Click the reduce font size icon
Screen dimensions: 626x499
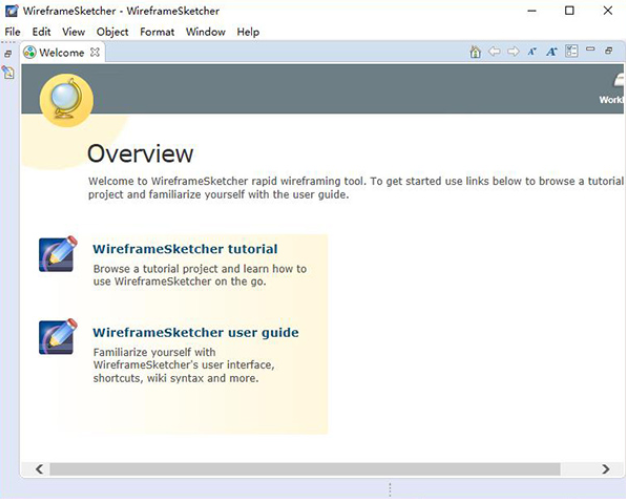pyautogui.click(x=532, y=52)
